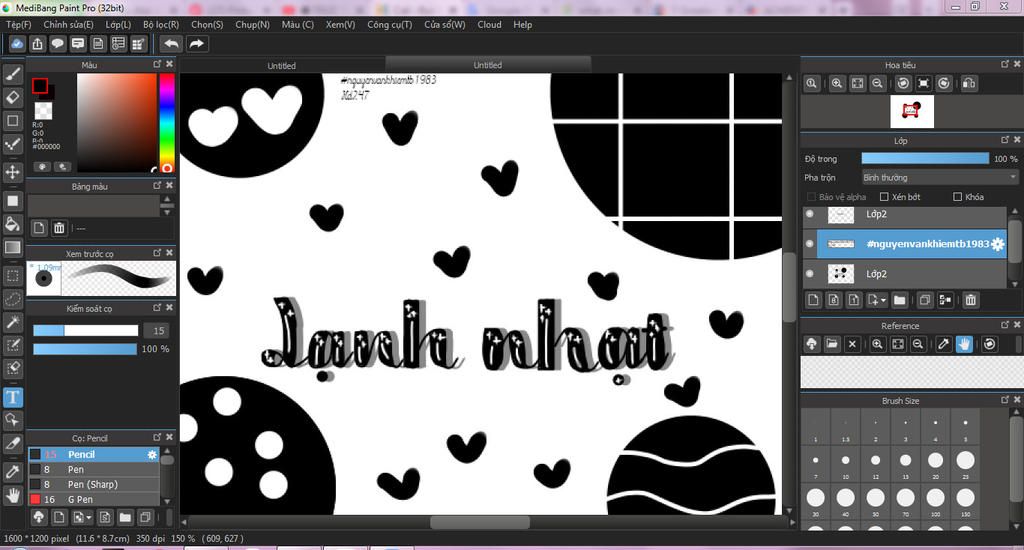The image size is (1024, 550).
Task: Activate the rectangular Select tool
Action: pos(12,276)
